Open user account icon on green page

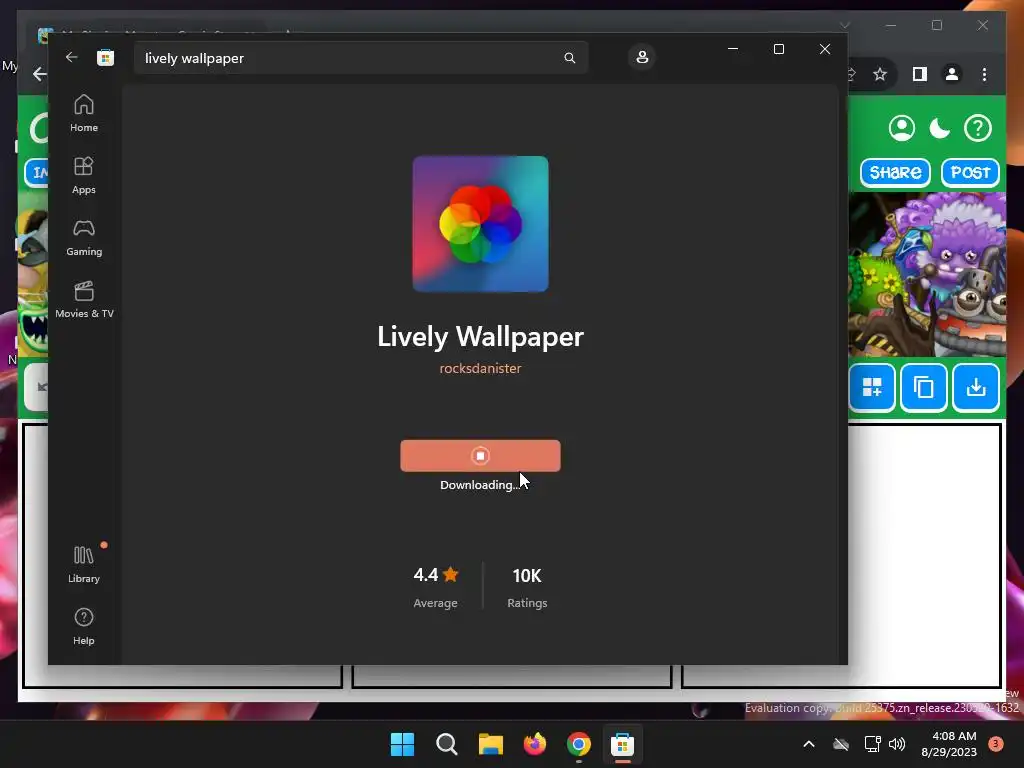pos(901,128)
